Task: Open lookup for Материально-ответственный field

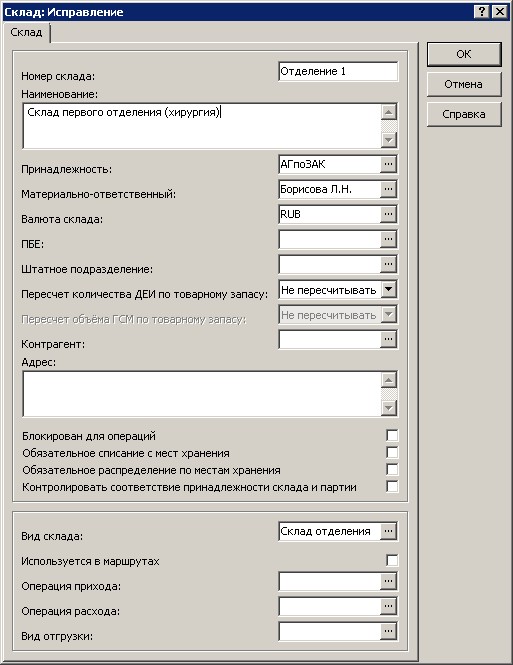Action: click(x=388, y=189)
